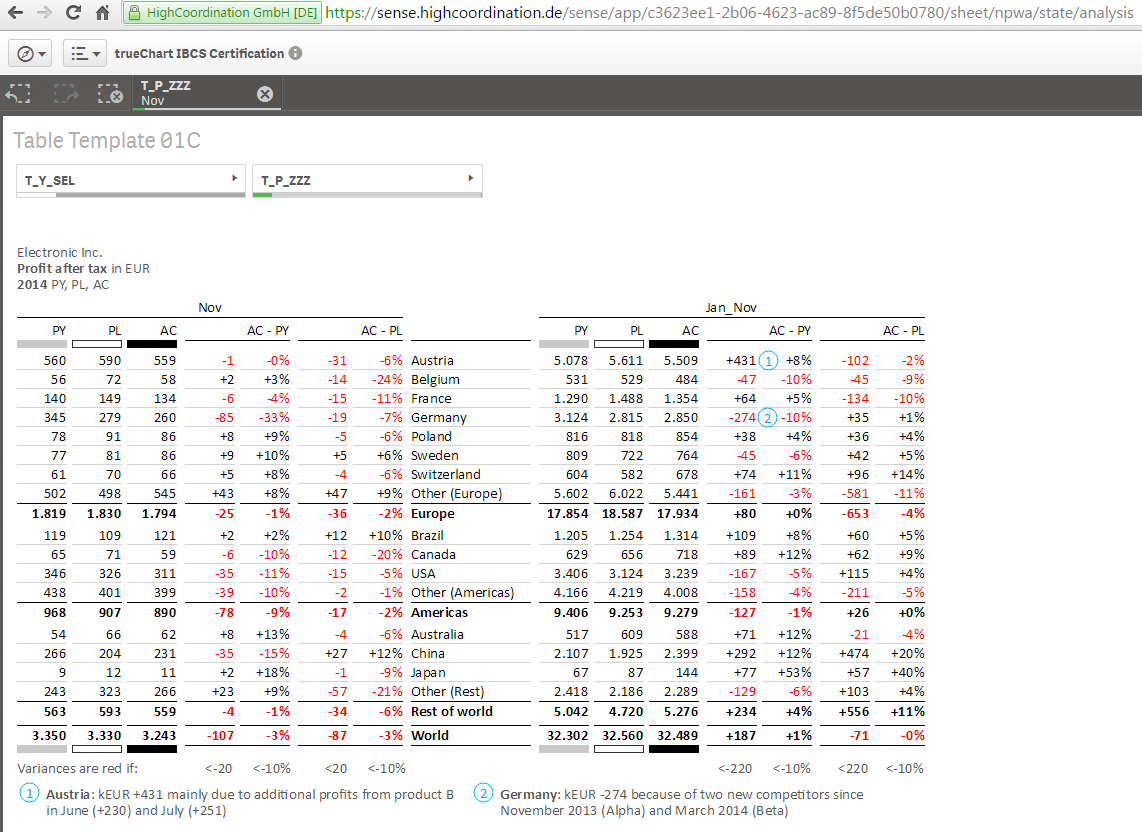The width and height of the screenshot is (1142, 832).
Task: Focus the URL address field
Action: coord(728,12)
